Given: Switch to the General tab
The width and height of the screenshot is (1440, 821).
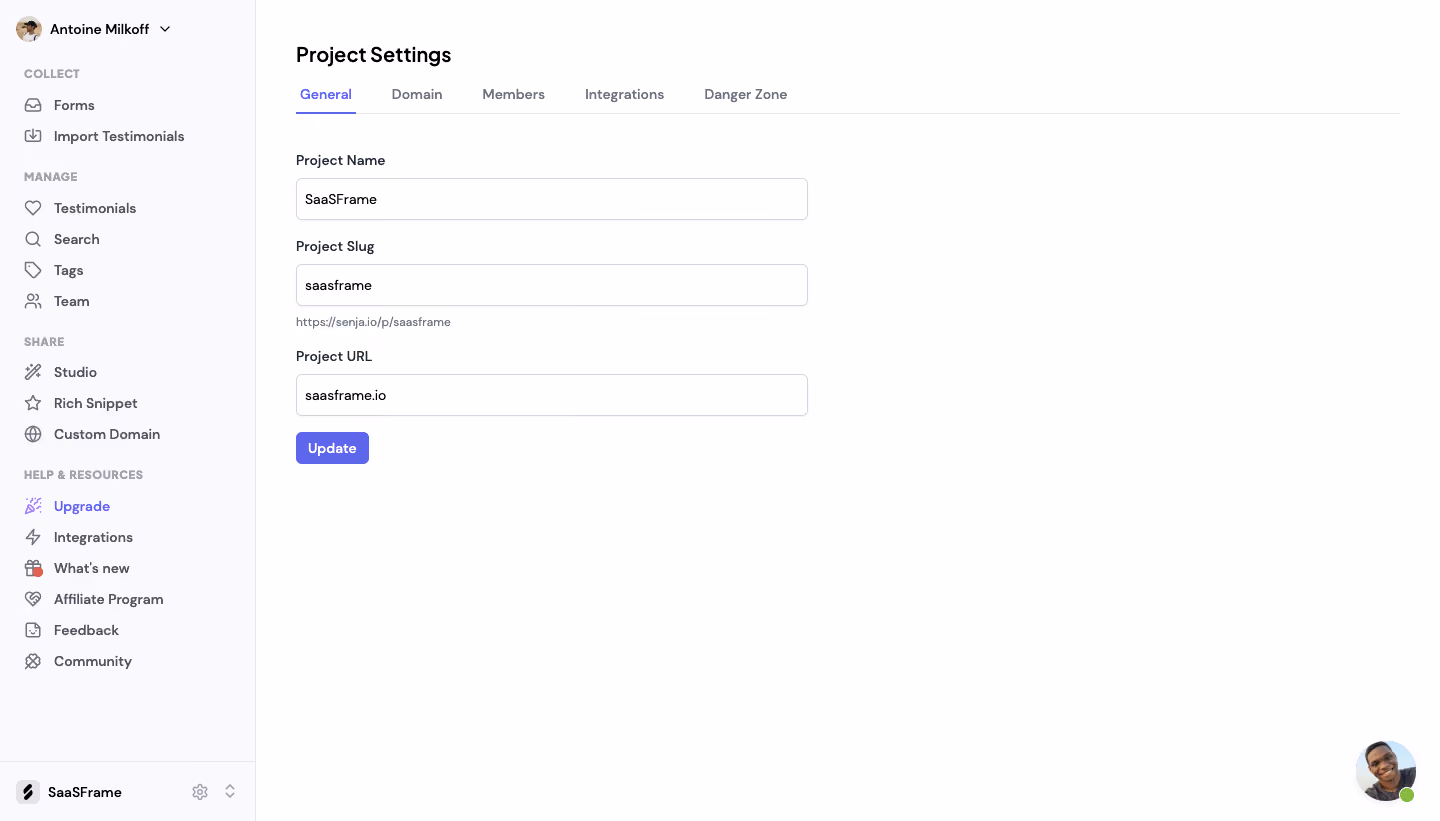Looking at the screenshot, I should pos(326,94).
